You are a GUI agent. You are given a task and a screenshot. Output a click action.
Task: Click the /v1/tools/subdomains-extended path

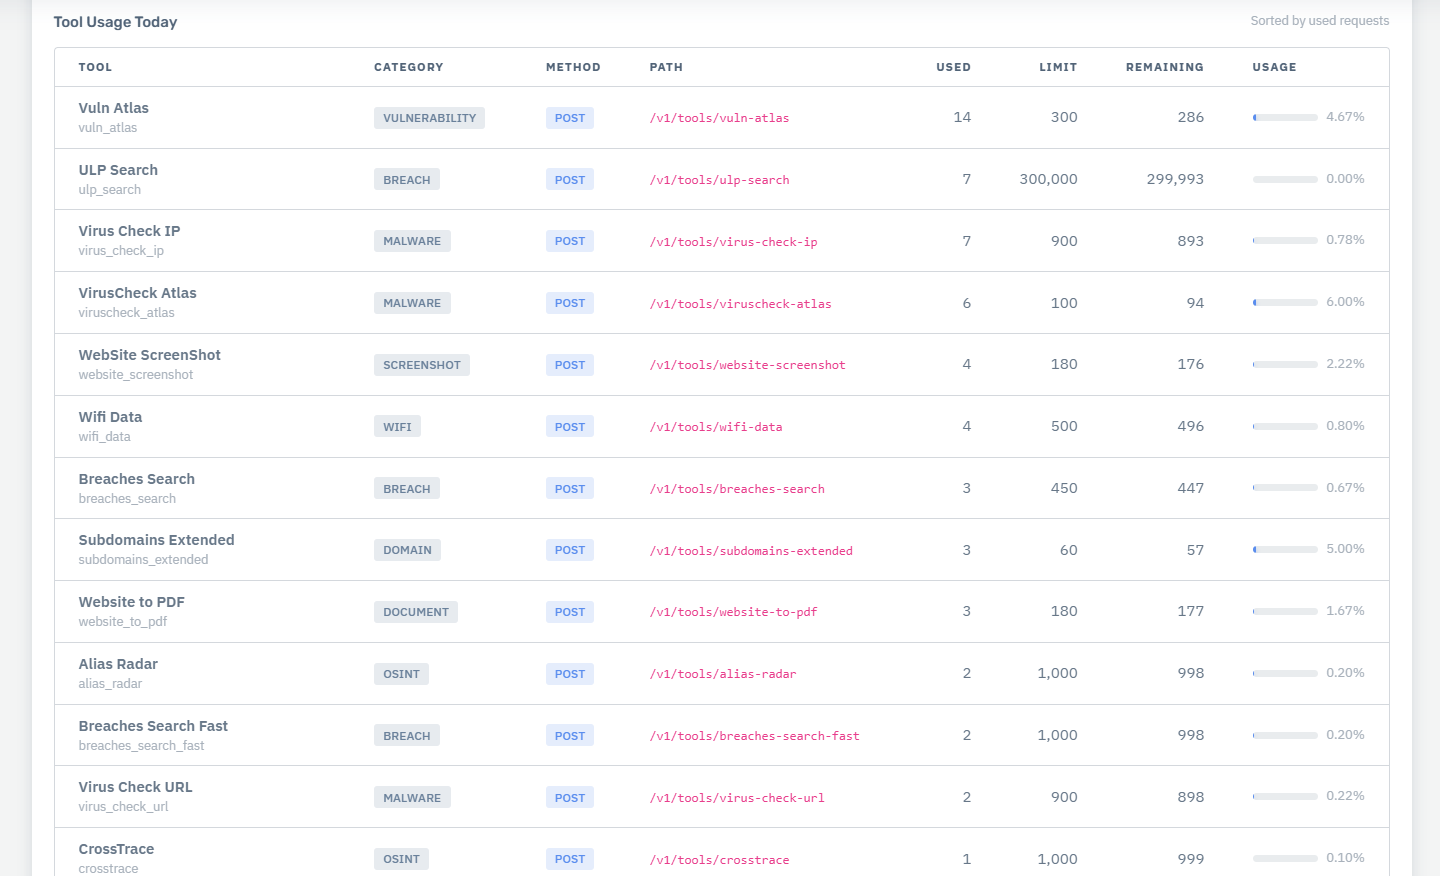tap(751, 551)
